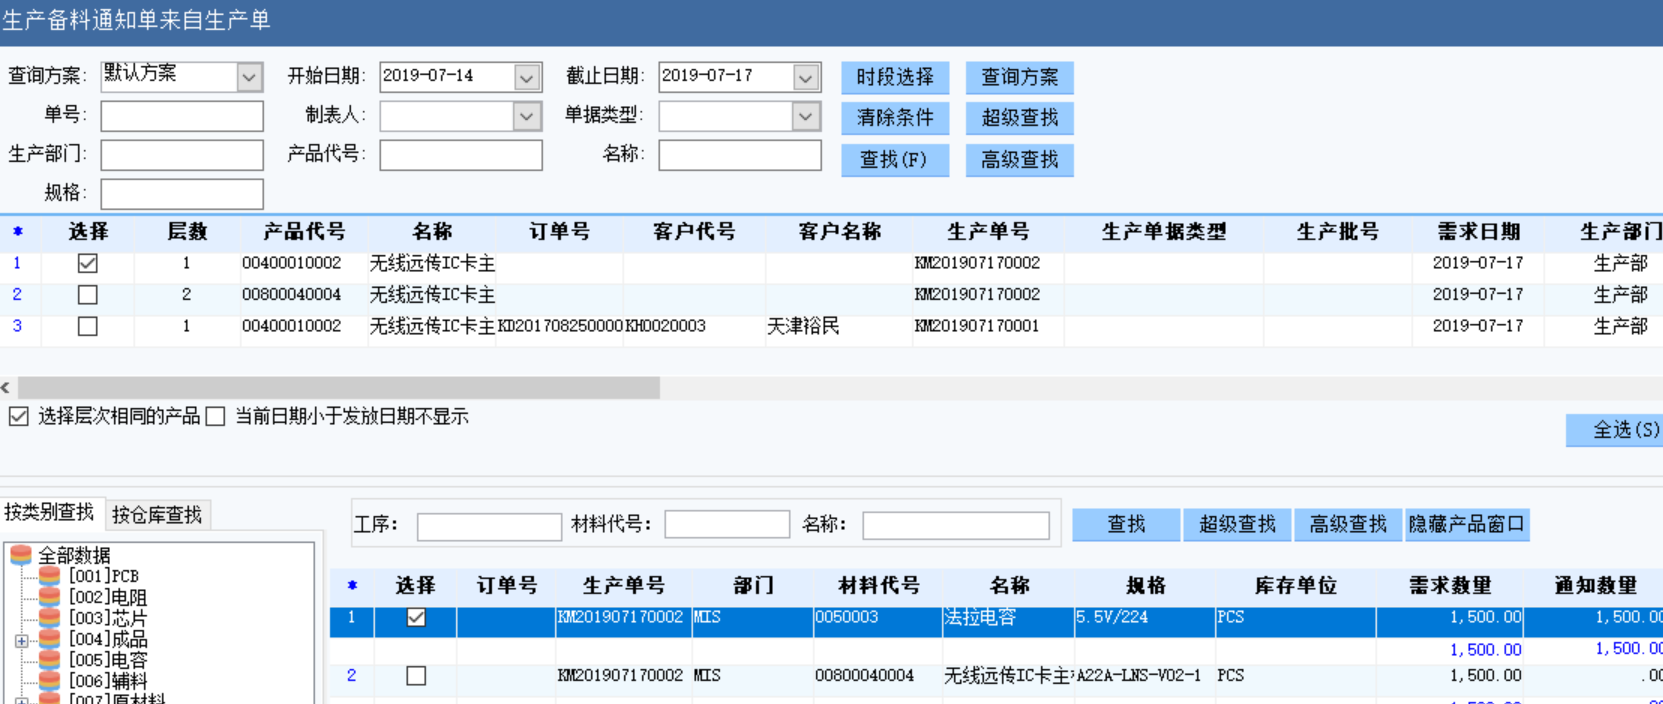
Task: Open the 查询方案 dropdown
Action: tap(250, 77)
